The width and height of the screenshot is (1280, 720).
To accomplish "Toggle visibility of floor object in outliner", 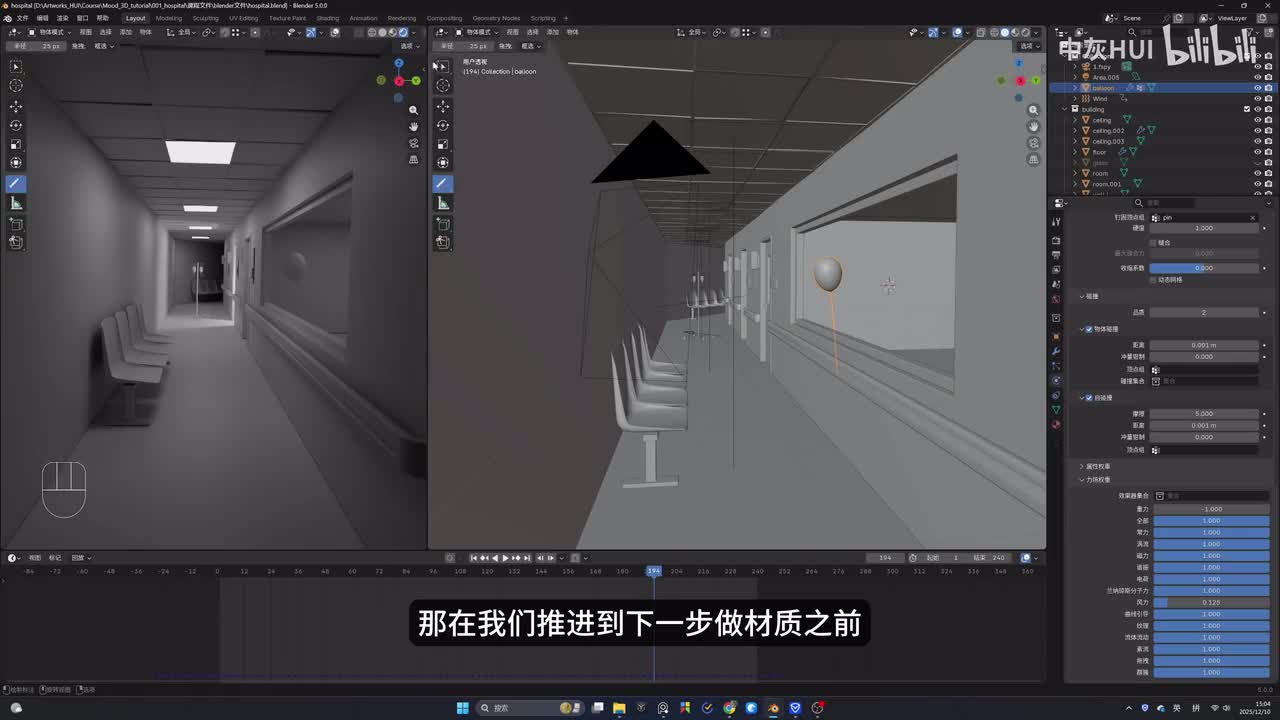I will 1257,152.
